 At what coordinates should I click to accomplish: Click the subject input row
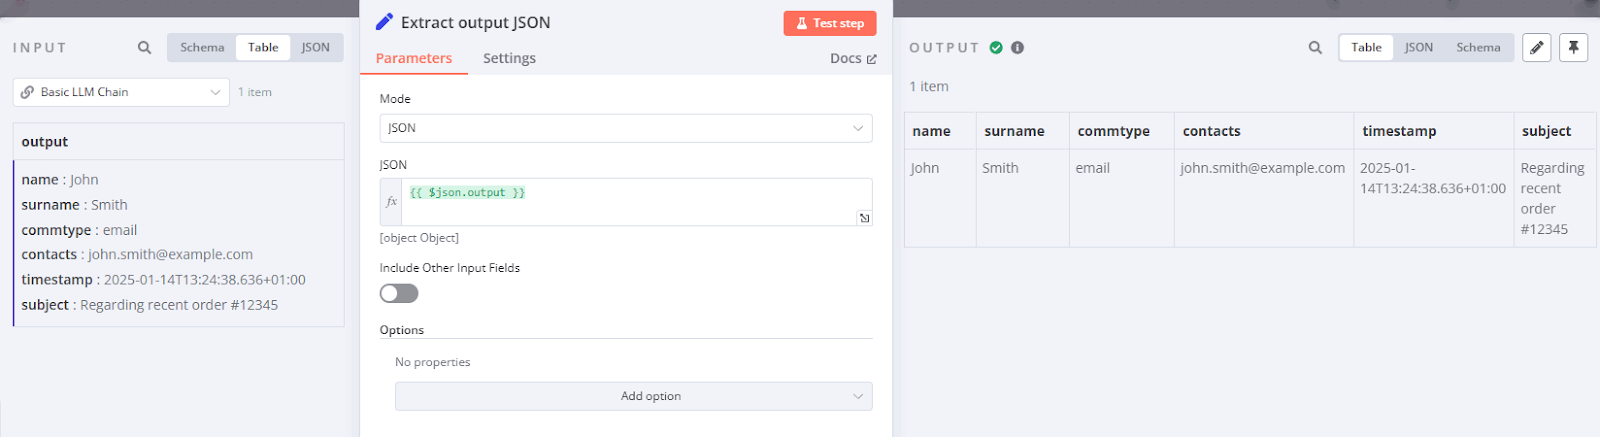(x=149, y=305)
